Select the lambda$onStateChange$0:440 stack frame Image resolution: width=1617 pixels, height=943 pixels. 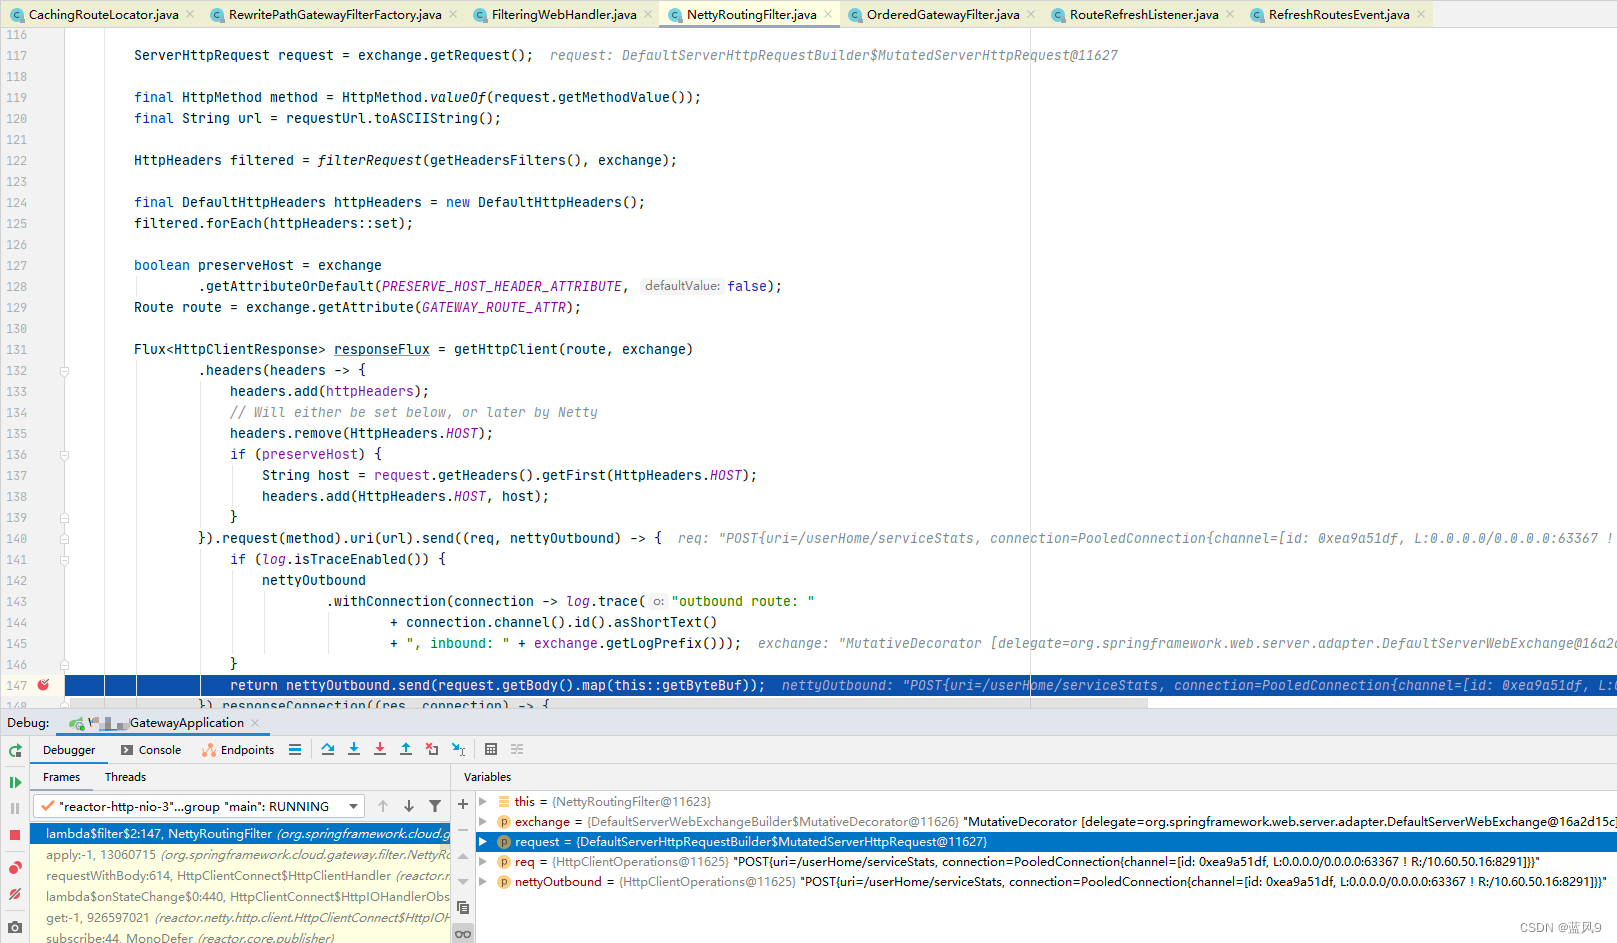click(240, 897)
